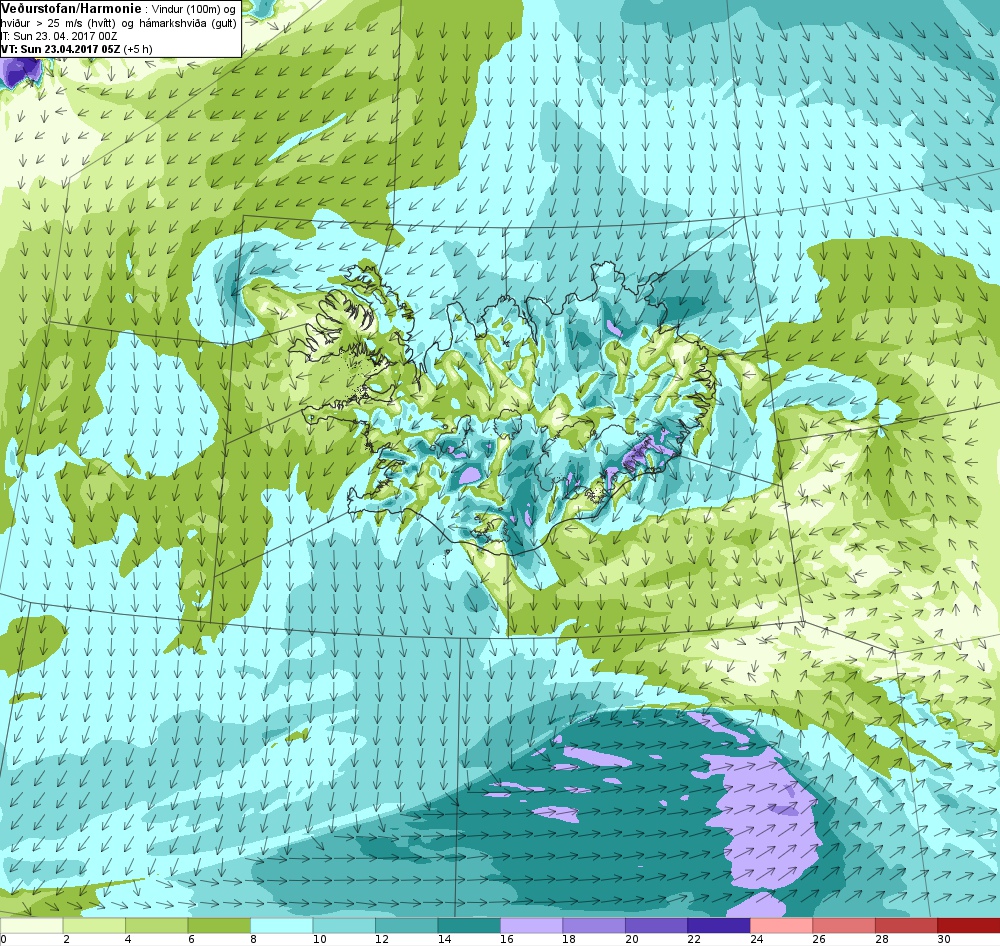The width and height of the screenshot is (1000, 946).
Task: Click the violet 20–22 m/s legend swatch
Action: pyautogui.click(x=656, y=925)
